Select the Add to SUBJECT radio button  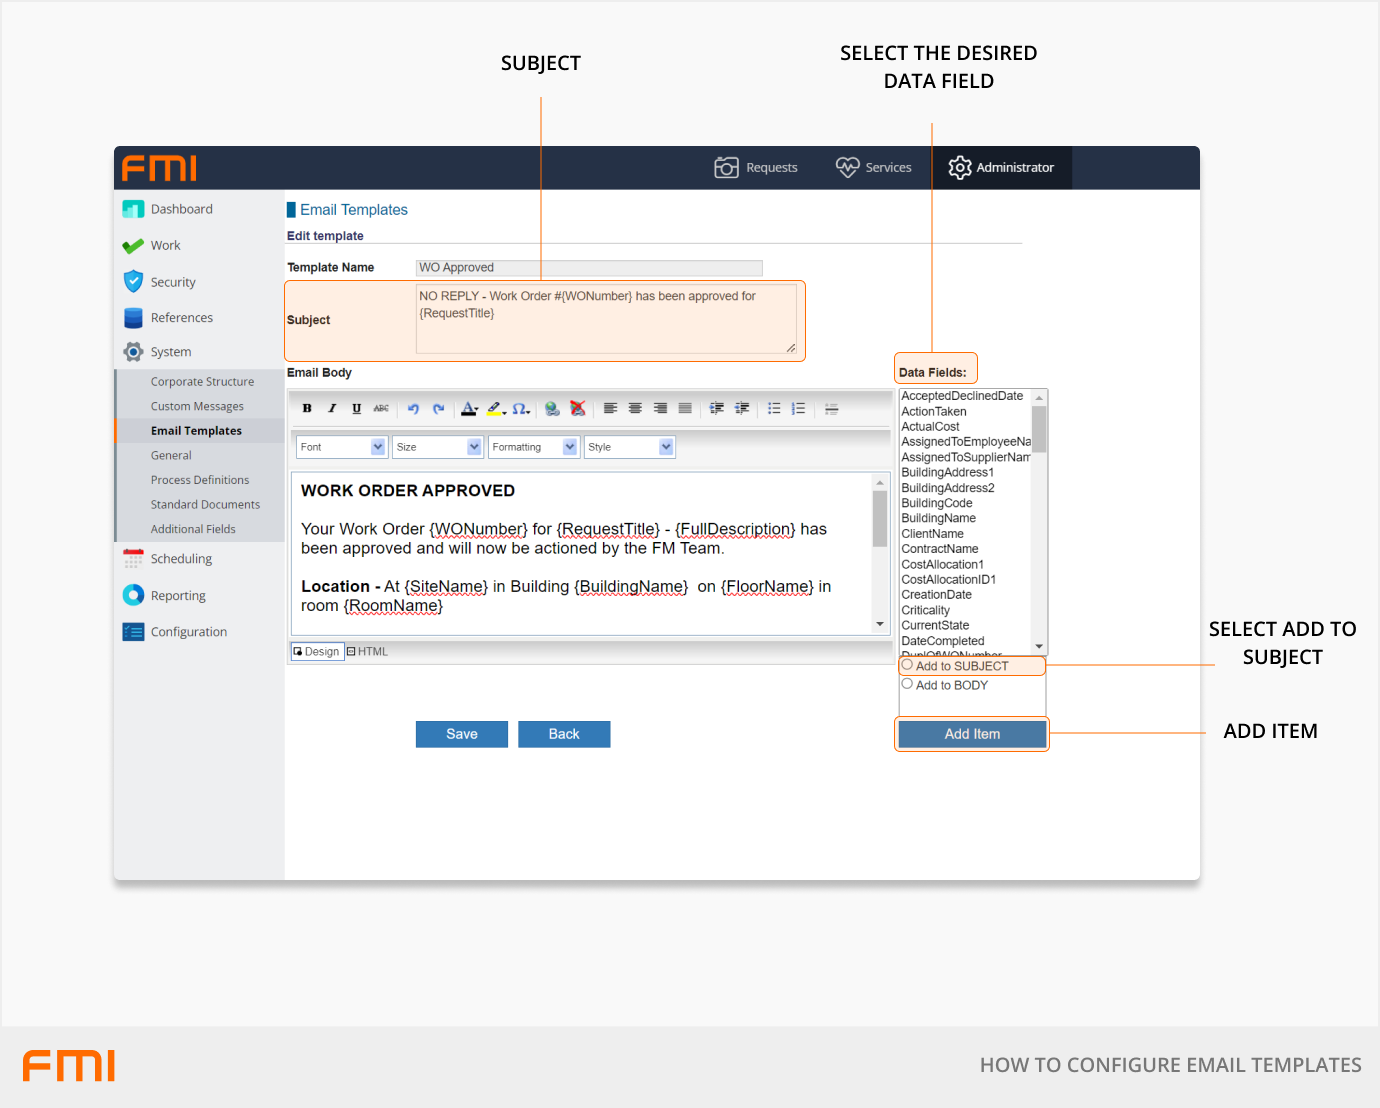click(x=907, y=665)
